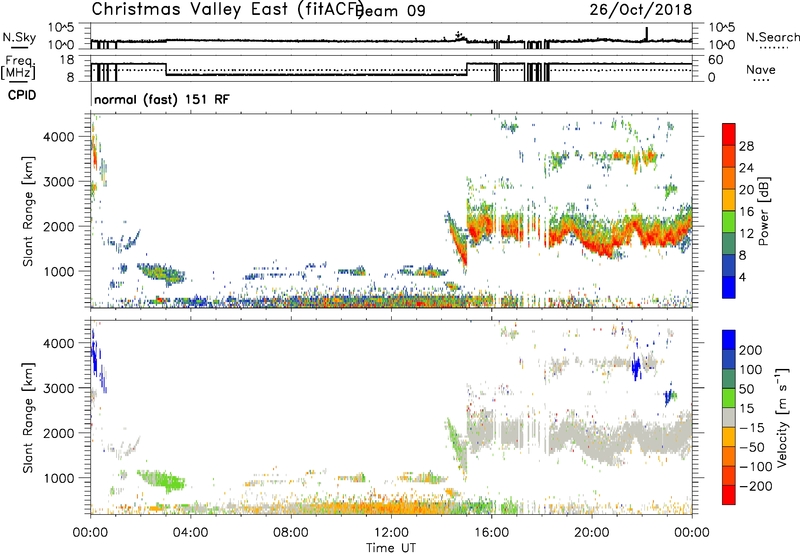Click the 'Velocity [m s-1]' colorbar label
This screenshot has height=554, width=800.
click(x=782, y=417)
